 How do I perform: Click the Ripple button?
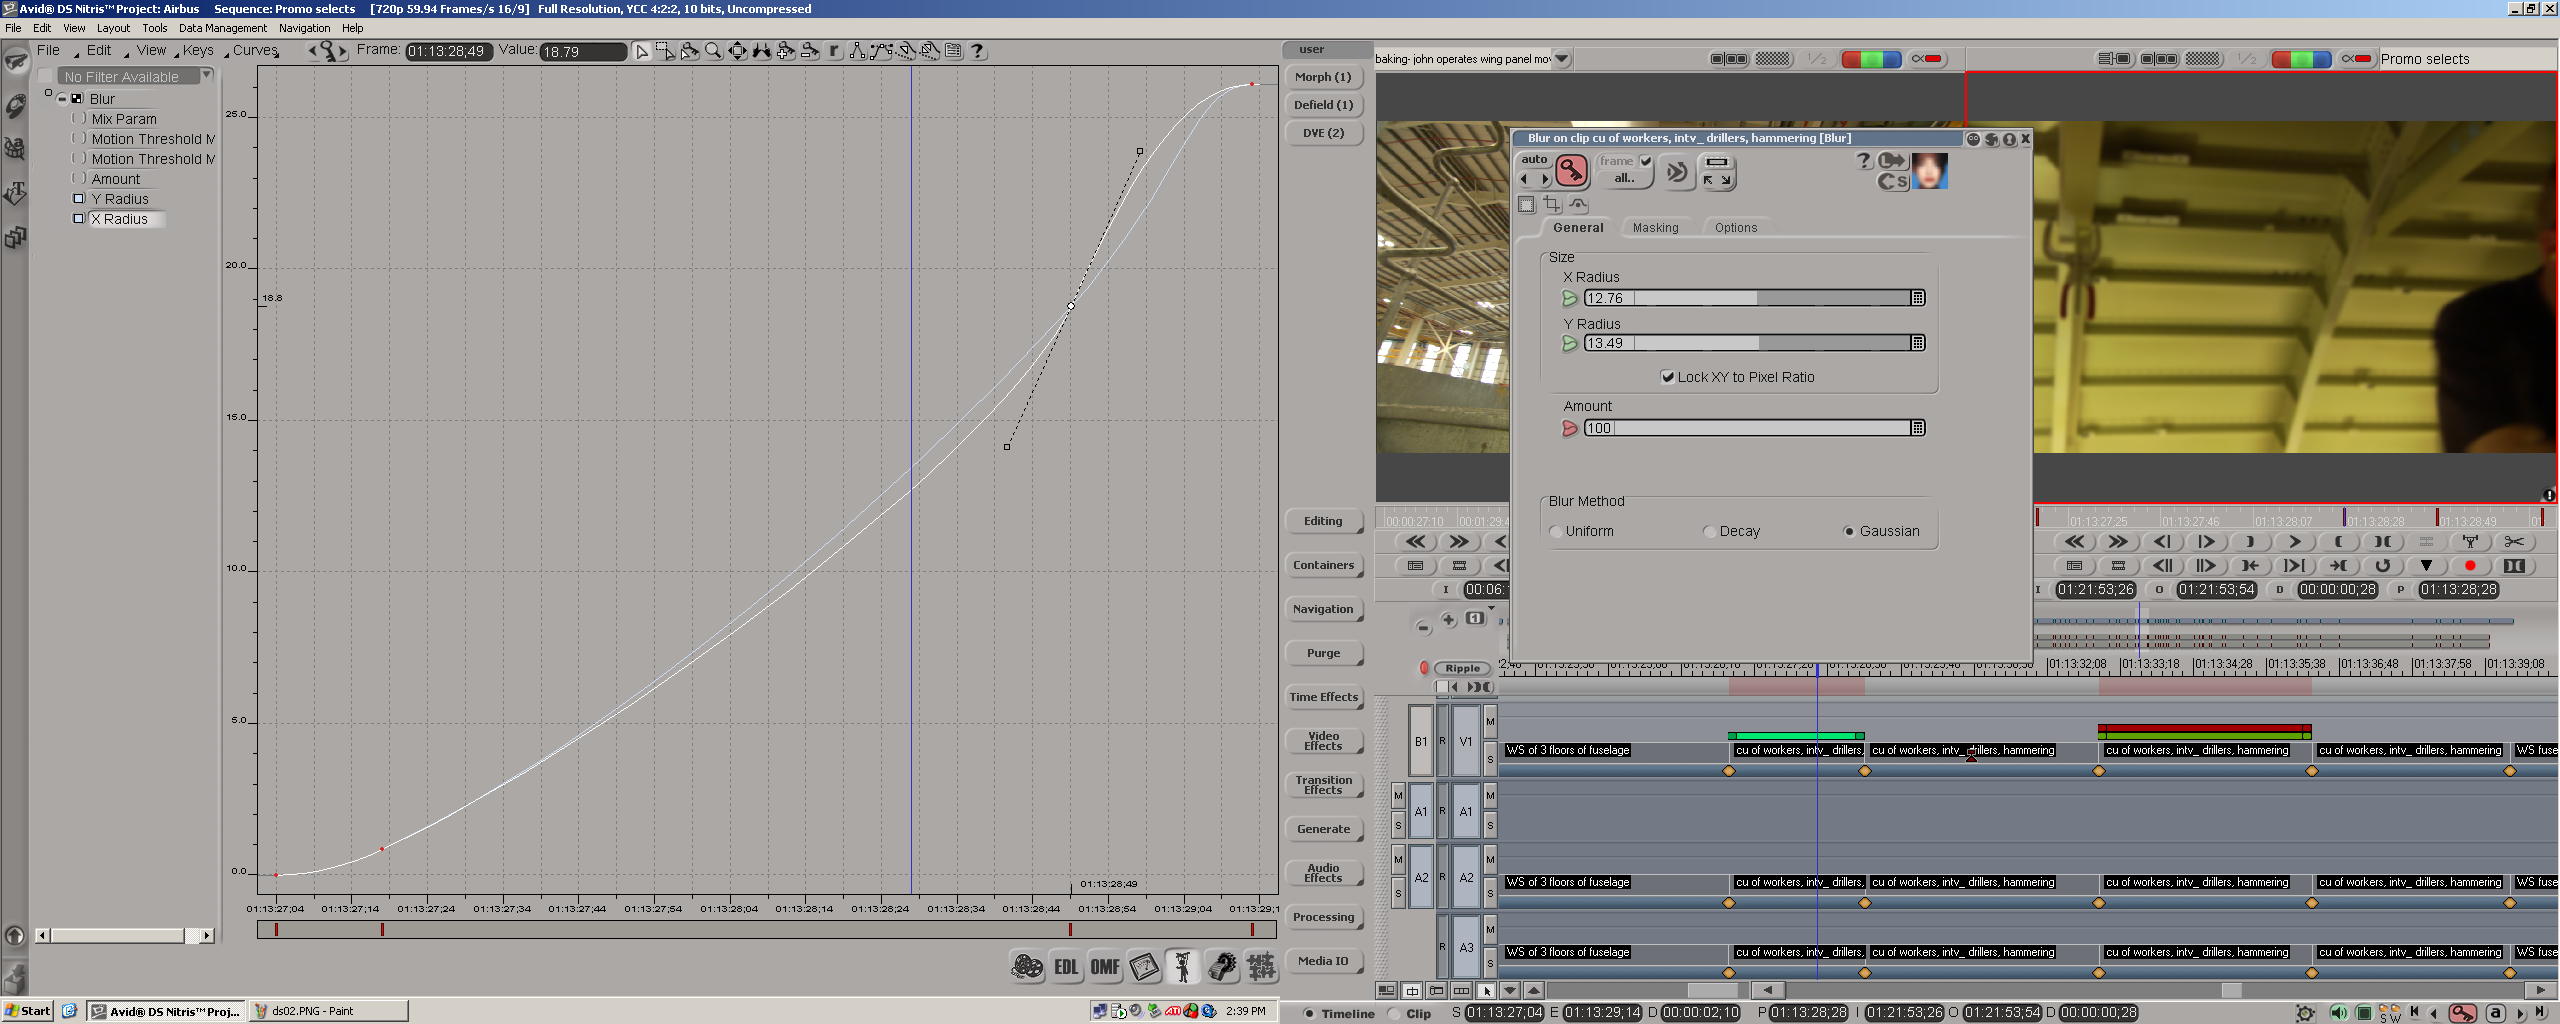pos(1462,668)
